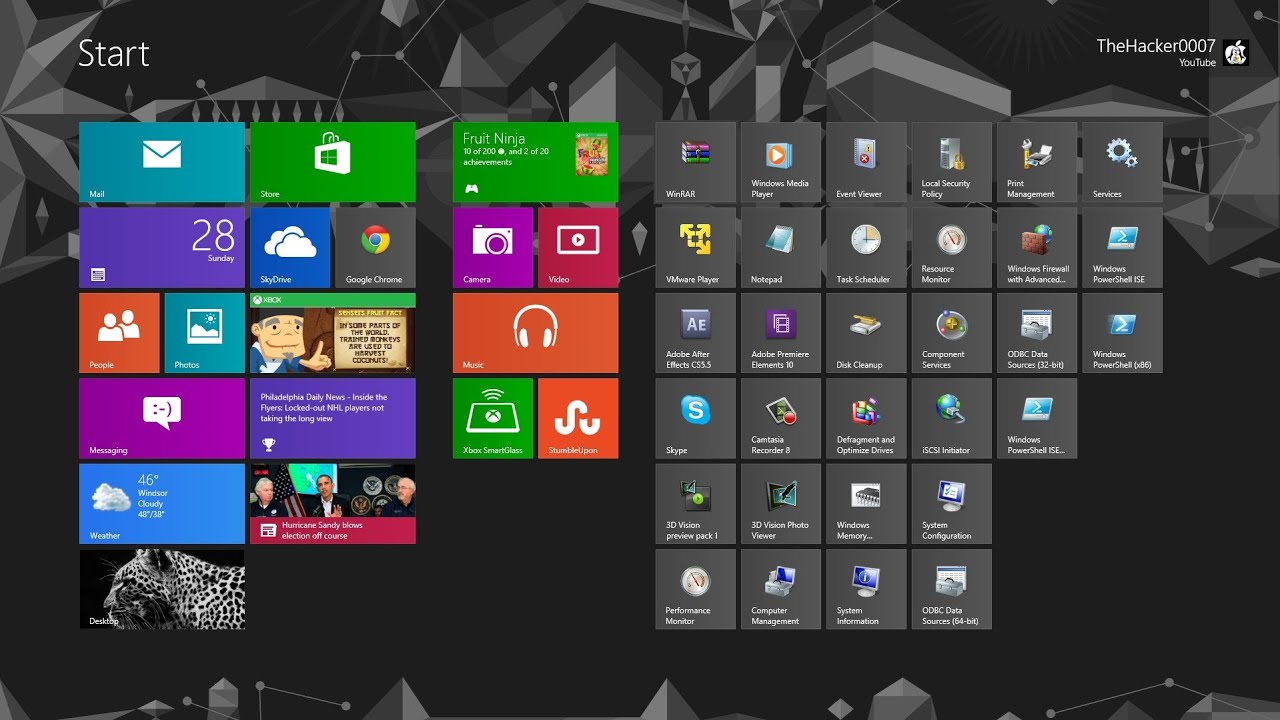Launch Windows PowerShell ISE tile
Image resolution: width=1280 pixels, height=720 pixels.
tap(1122, 248)
